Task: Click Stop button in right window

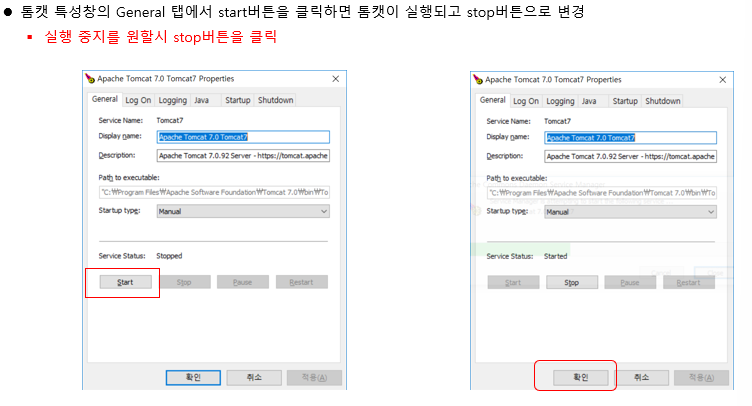Action: coord(572,283)
